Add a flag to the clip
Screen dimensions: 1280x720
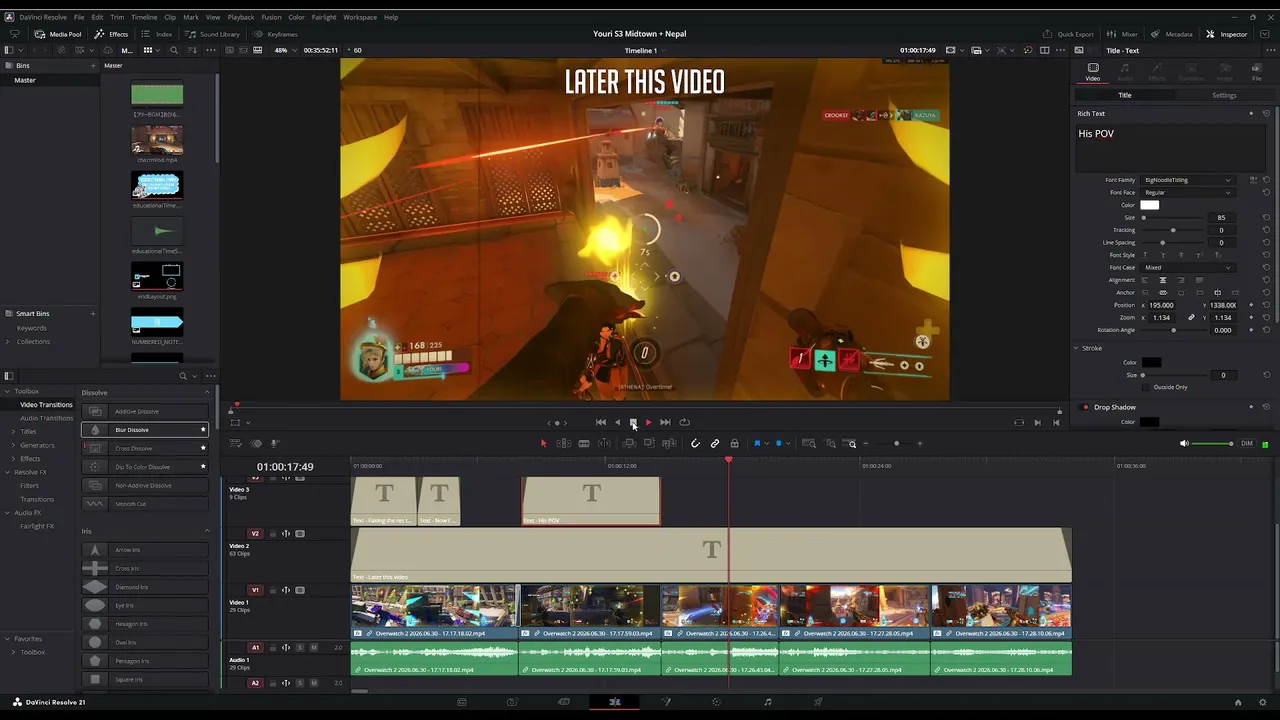757,443
